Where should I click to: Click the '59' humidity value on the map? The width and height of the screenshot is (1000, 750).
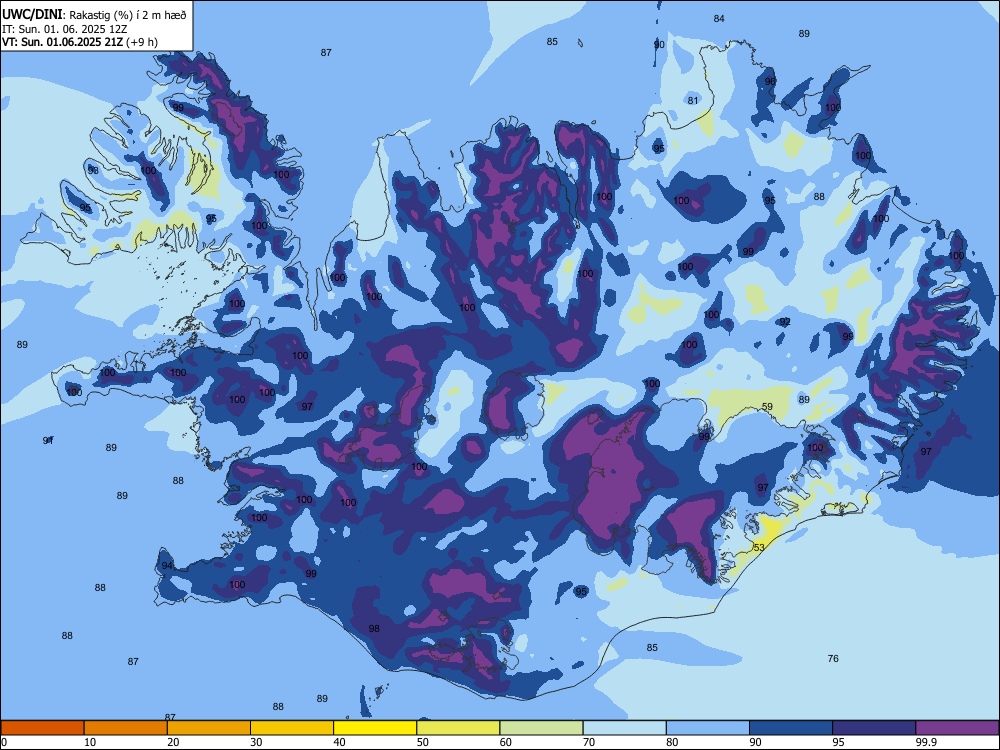coord(767,406)
